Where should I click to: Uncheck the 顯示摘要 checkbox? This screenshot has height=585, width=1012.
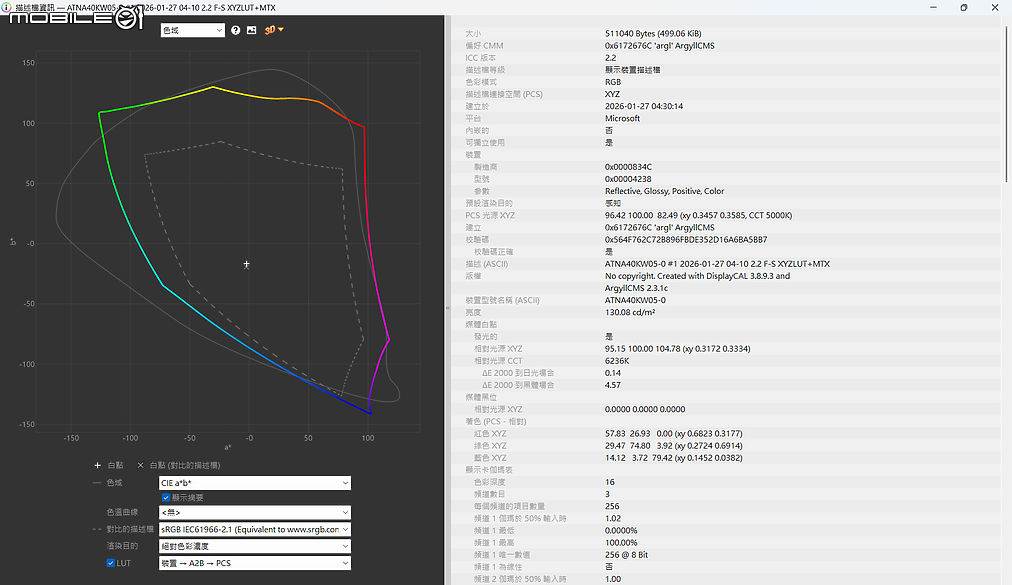(165, 499)
